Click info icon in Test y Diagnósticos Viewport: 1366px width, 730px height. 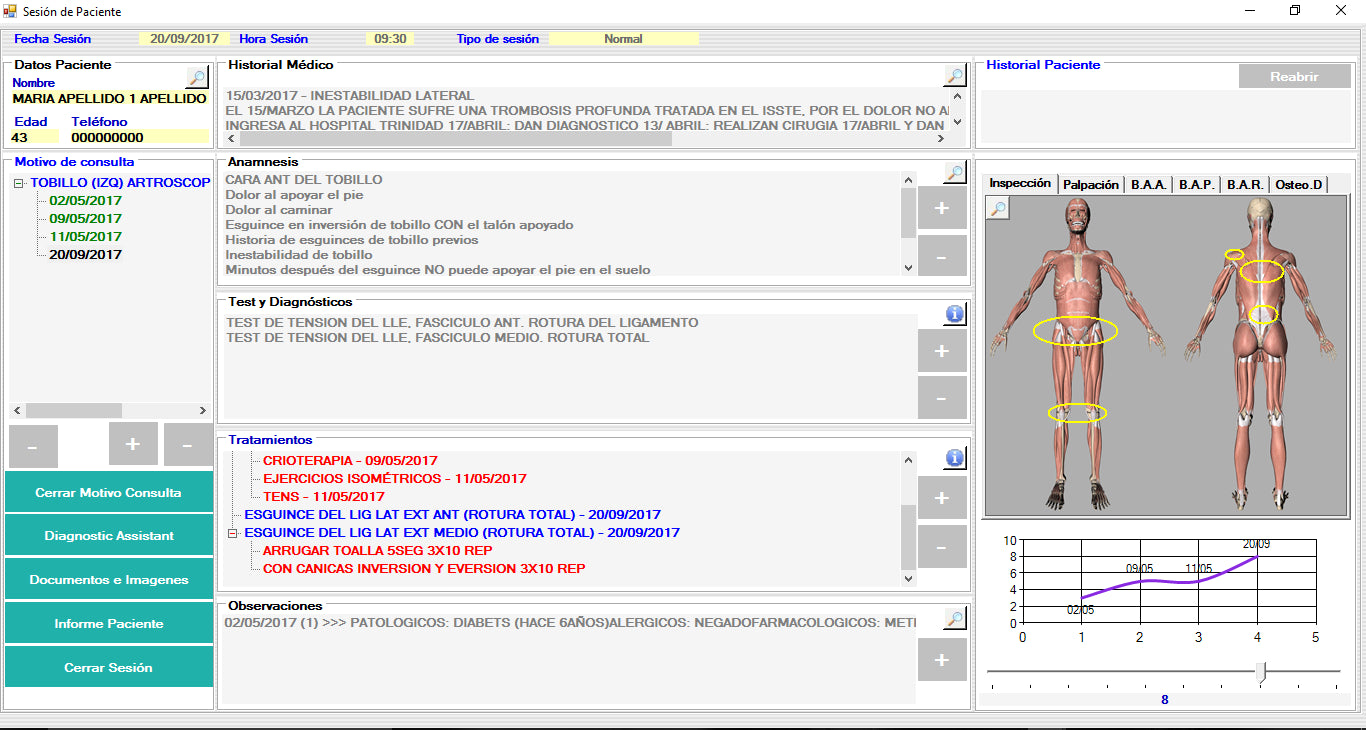click(x=955, y=314)
